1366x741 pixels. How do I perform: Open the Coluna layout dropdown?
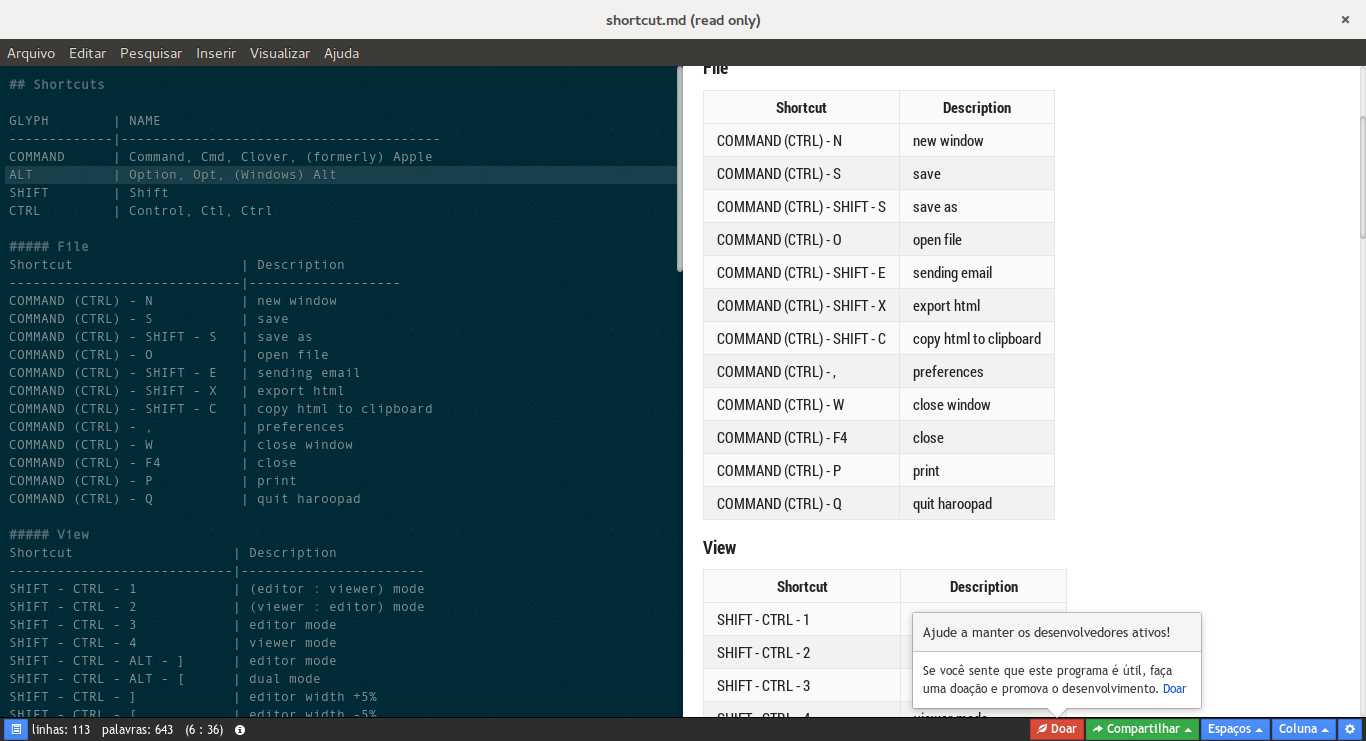click(1304, 729)
